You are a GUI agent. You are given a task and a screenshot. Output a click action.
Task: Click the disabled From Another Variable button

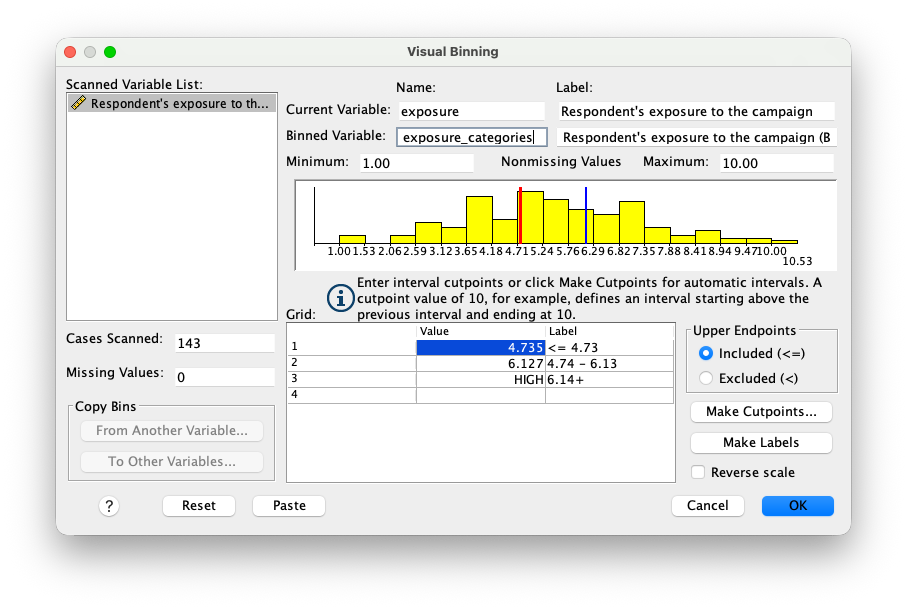(x=172, y=431)
